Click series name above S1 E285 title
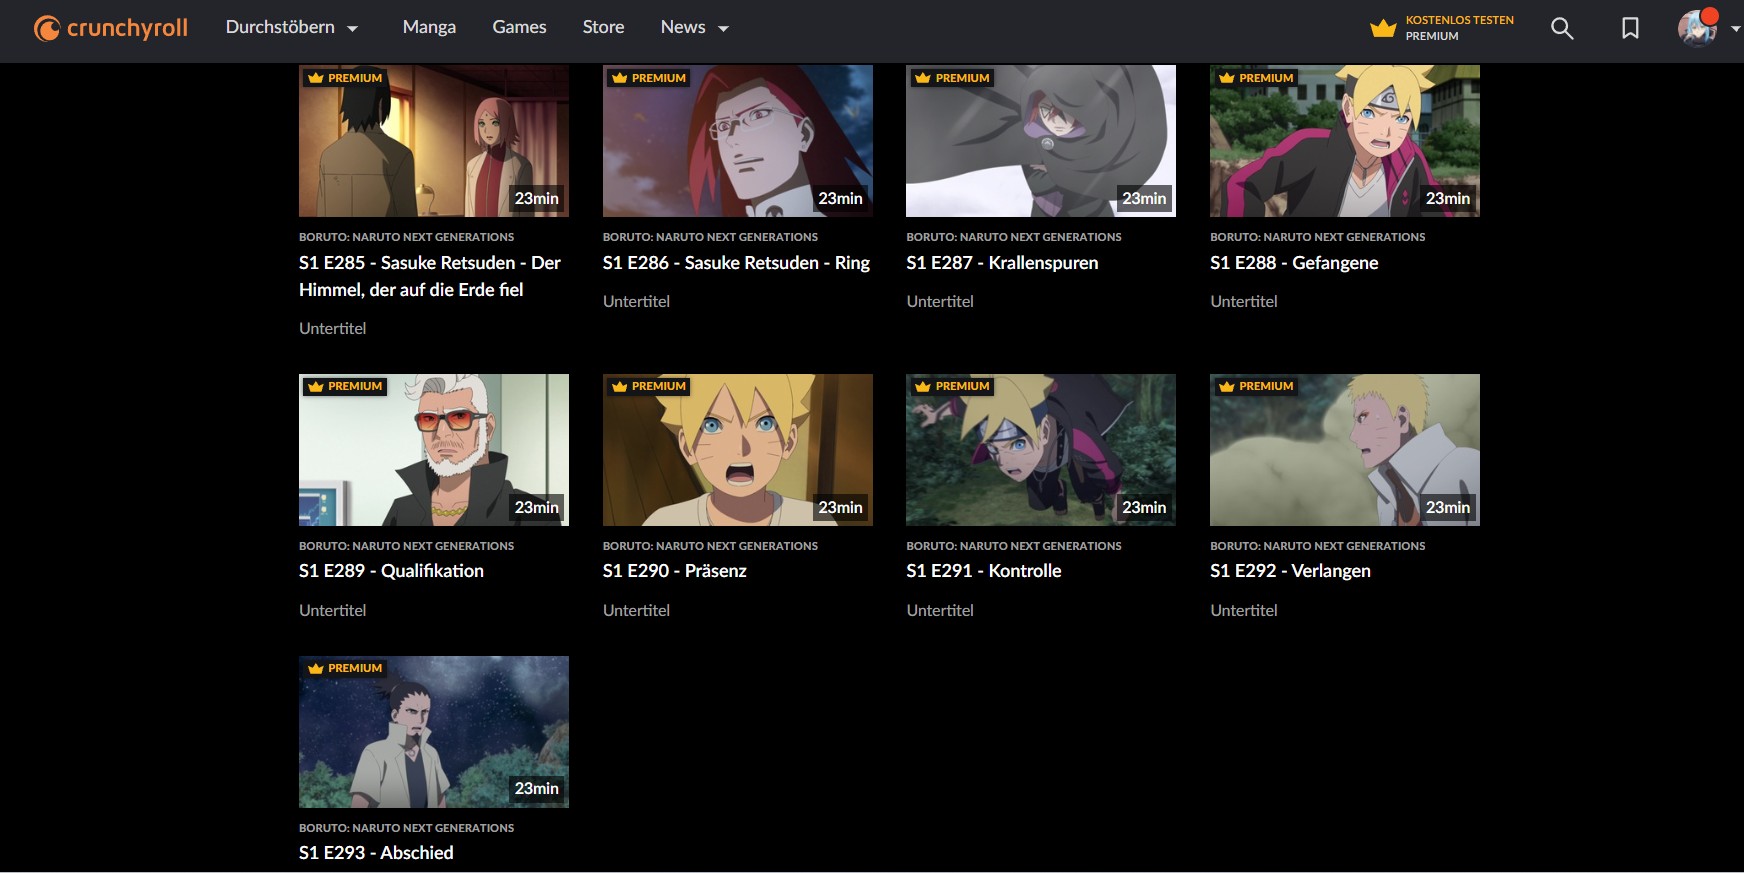This screenshot has height=873, width=1744. [x=406, y=237]
